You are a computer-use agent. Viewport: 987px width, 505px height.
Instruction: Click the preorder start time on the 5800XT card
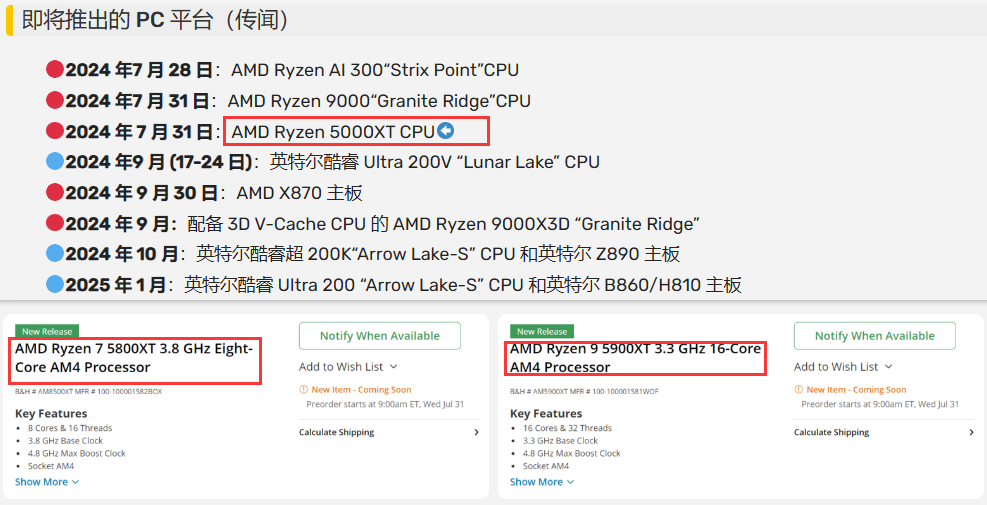pyautogui.click(x=385, y=404)
